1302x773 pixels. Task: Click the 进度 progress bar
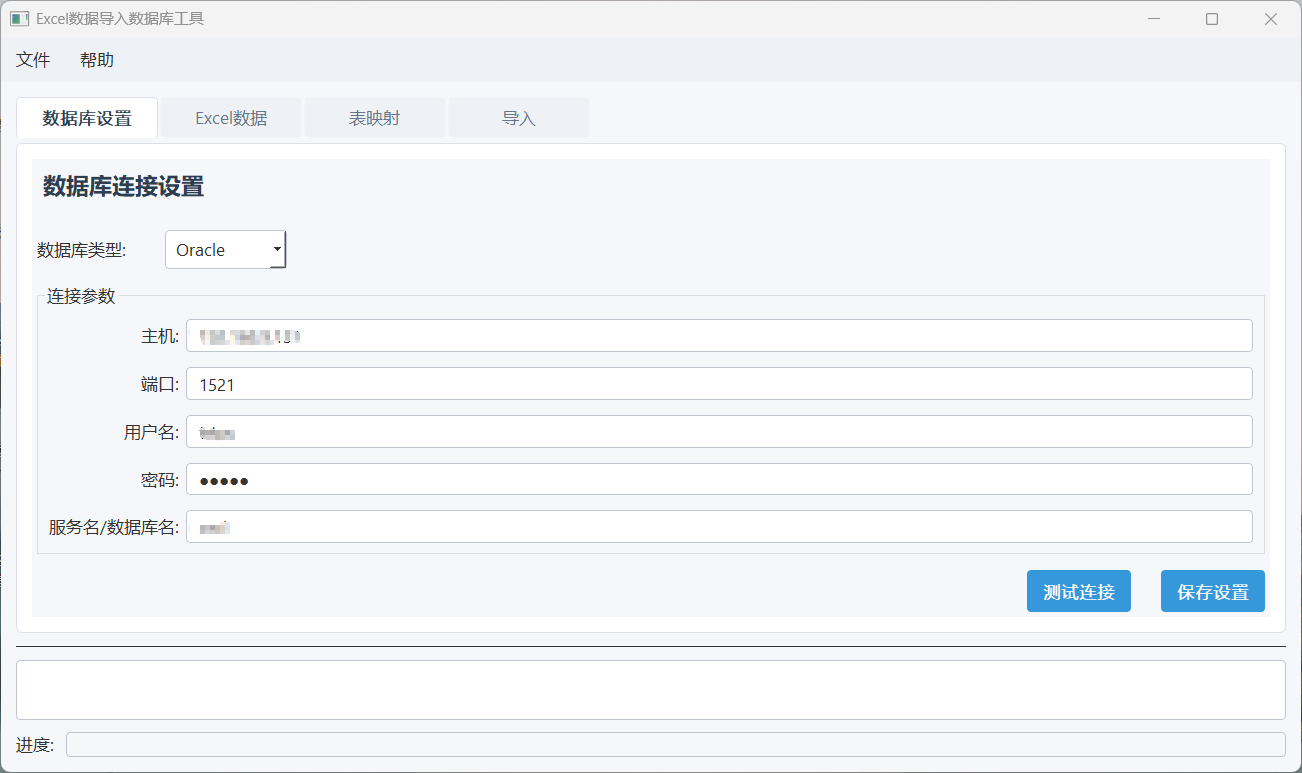tap(676, 745)
